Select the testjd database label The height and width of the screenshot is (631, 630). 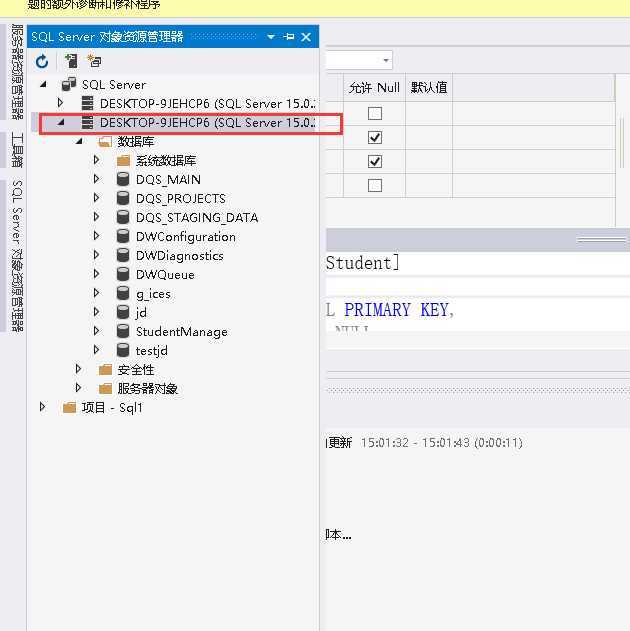point(152,351)
